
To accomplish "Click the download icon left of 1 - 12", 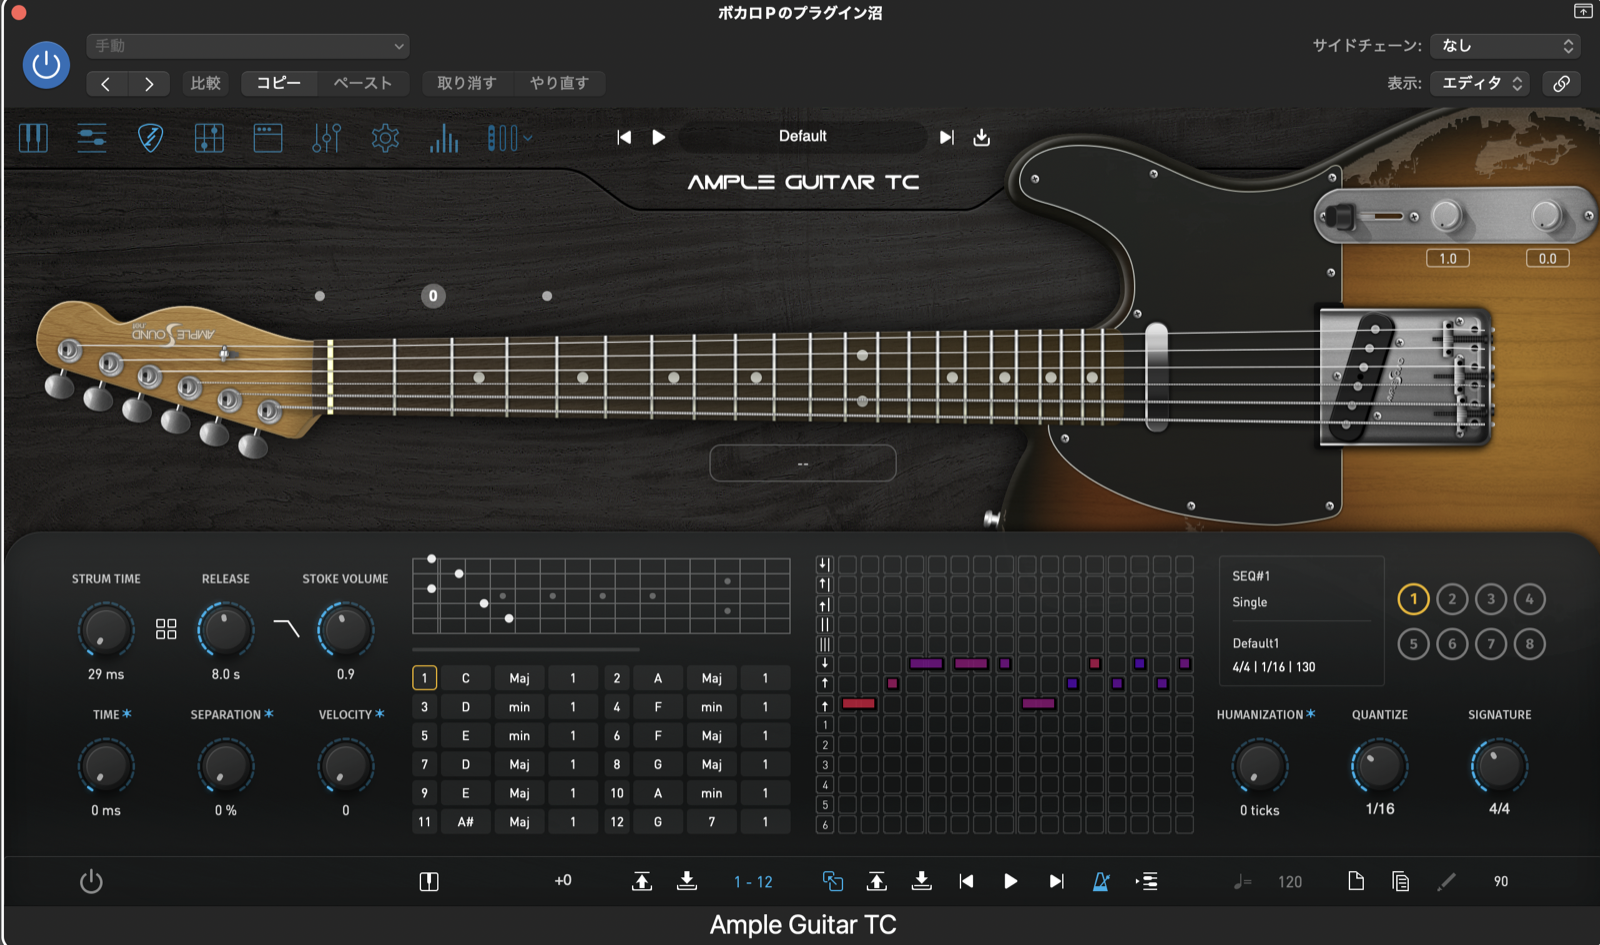I will click(687, 881).
